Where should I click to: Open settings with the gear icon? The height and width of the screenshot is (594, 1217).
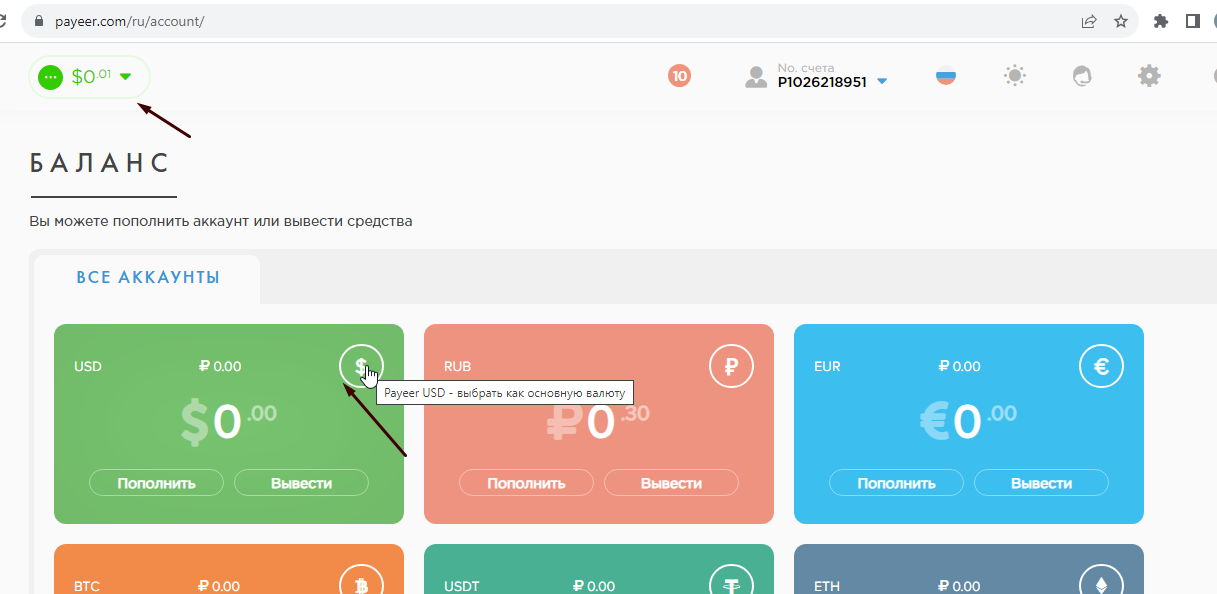(1149, 75)
